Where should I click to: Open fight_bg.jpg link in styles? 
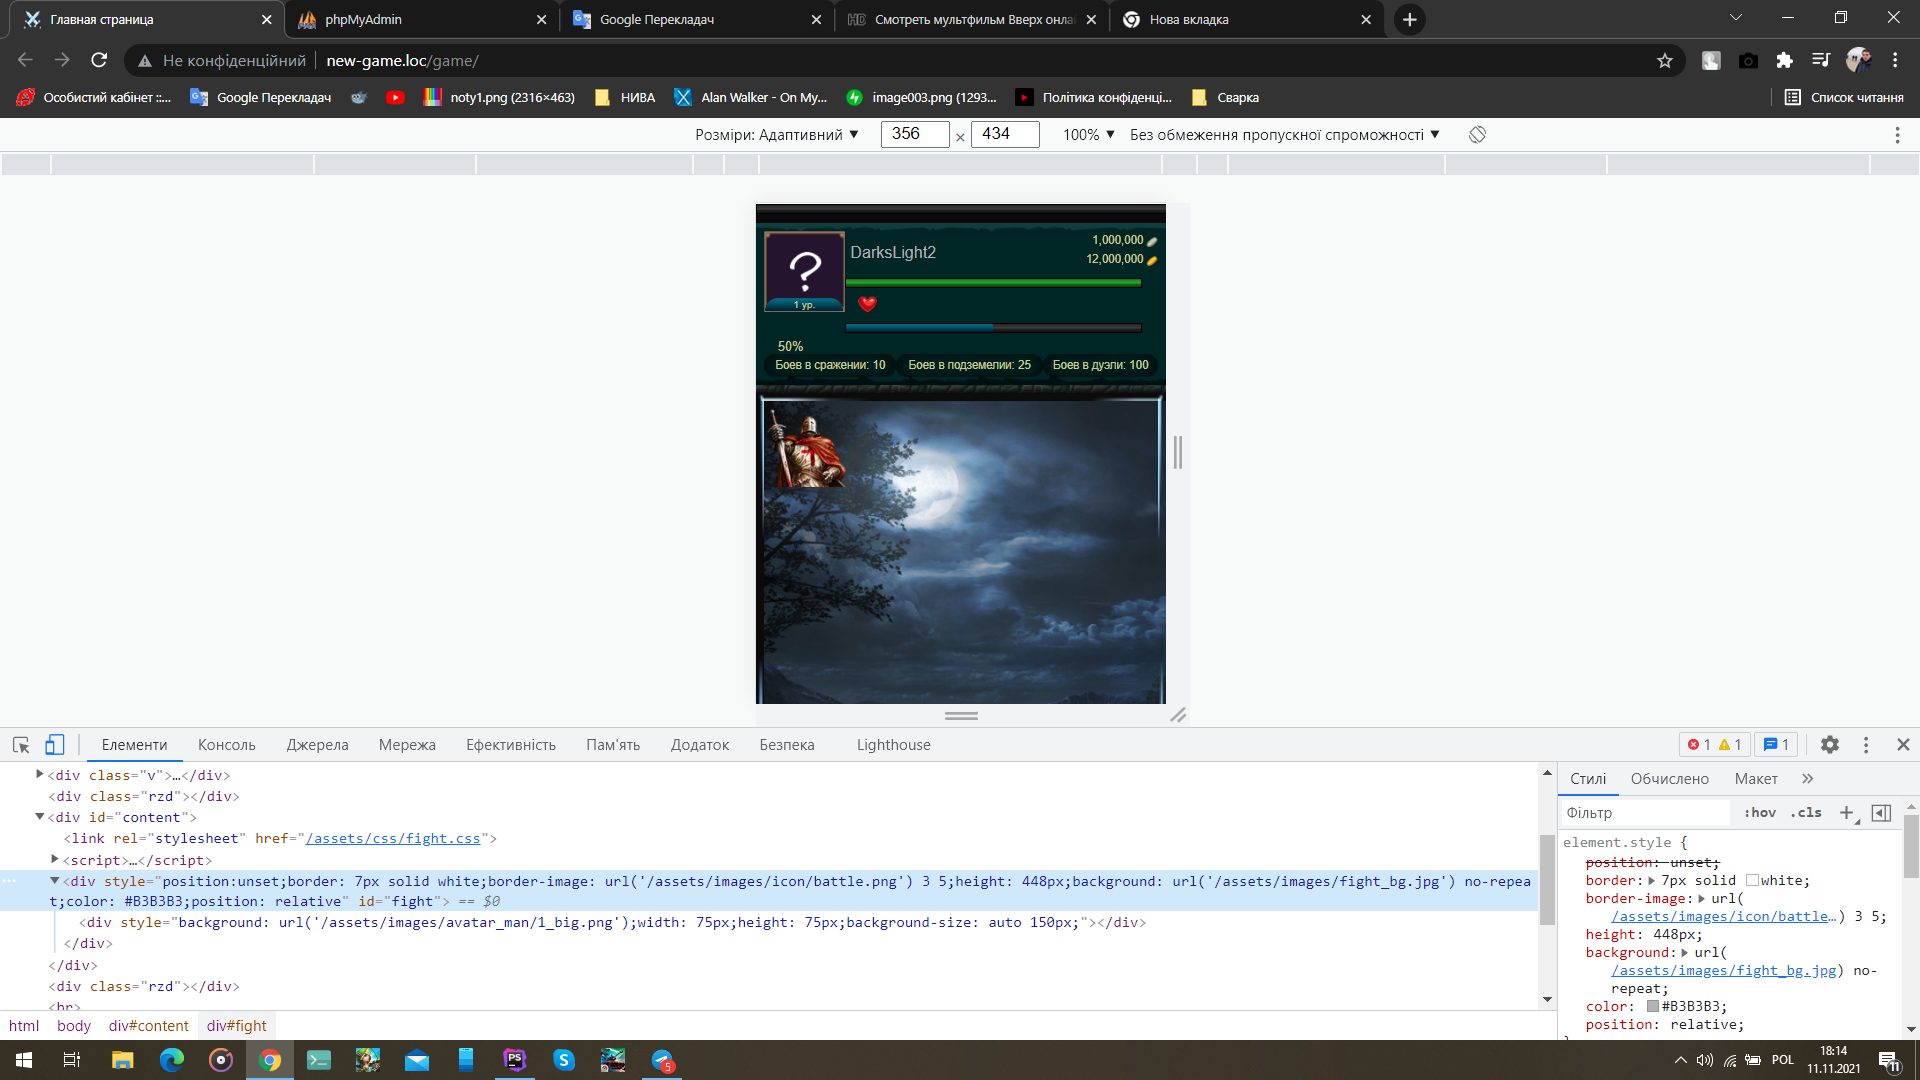(1723, 971)
